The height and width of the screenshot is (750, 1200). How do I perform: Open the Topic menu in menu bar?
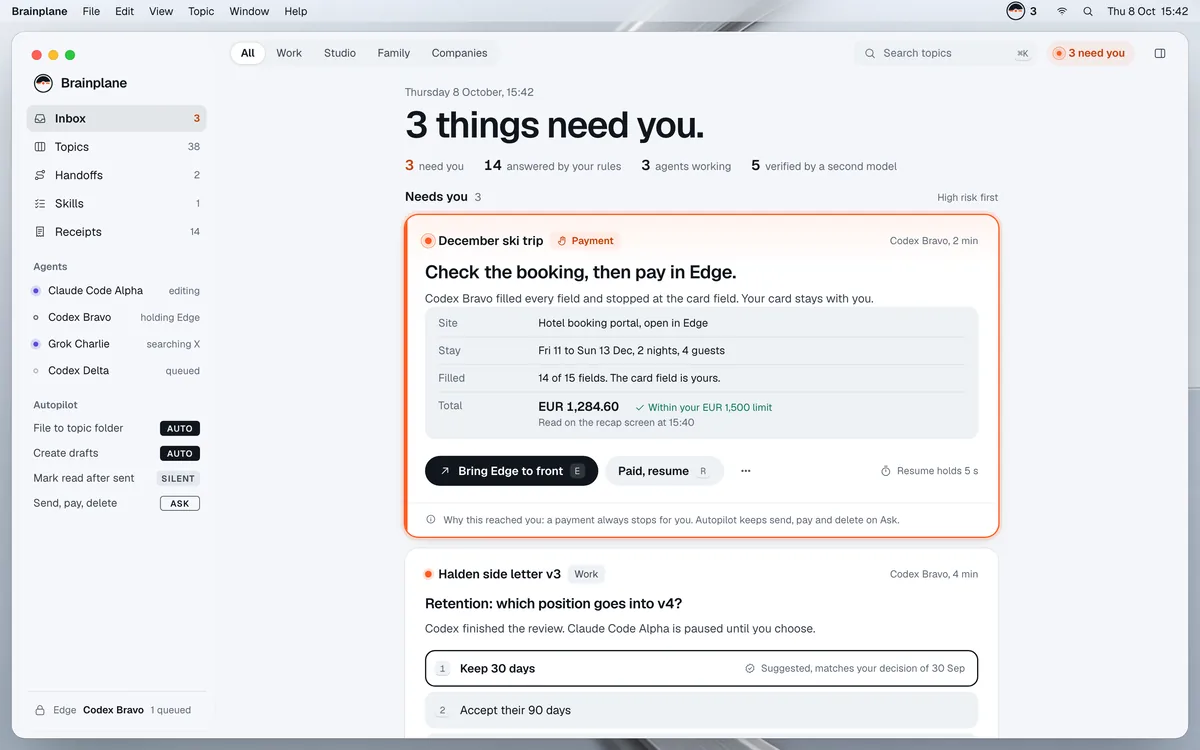[x=201, y=11]
